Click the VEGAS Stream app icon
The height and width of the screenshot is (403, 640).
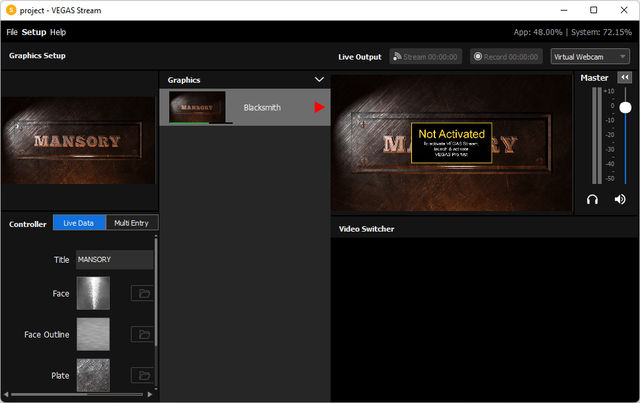12,10
